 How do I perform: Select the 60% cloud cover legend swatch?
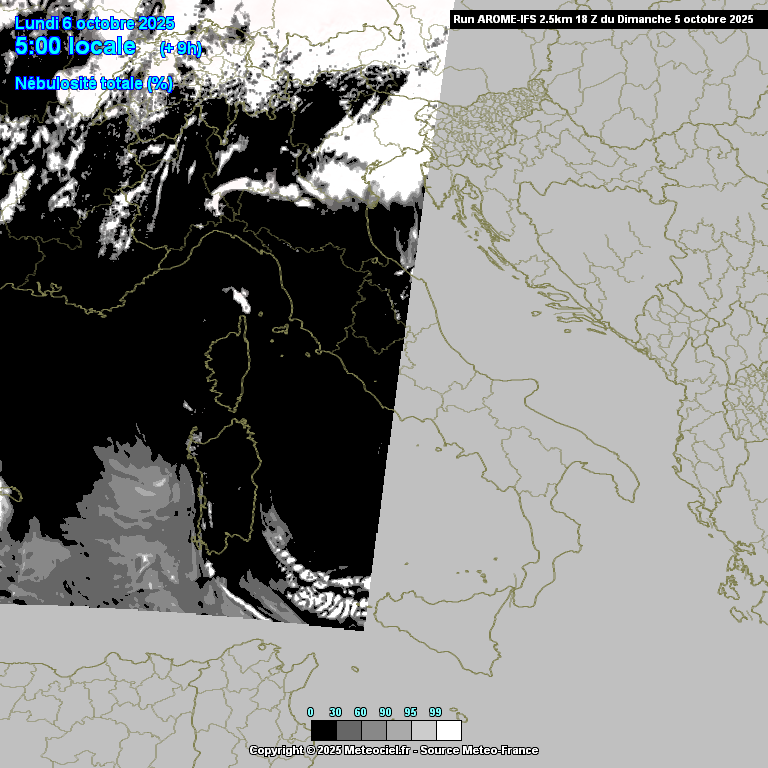[374, 730]
